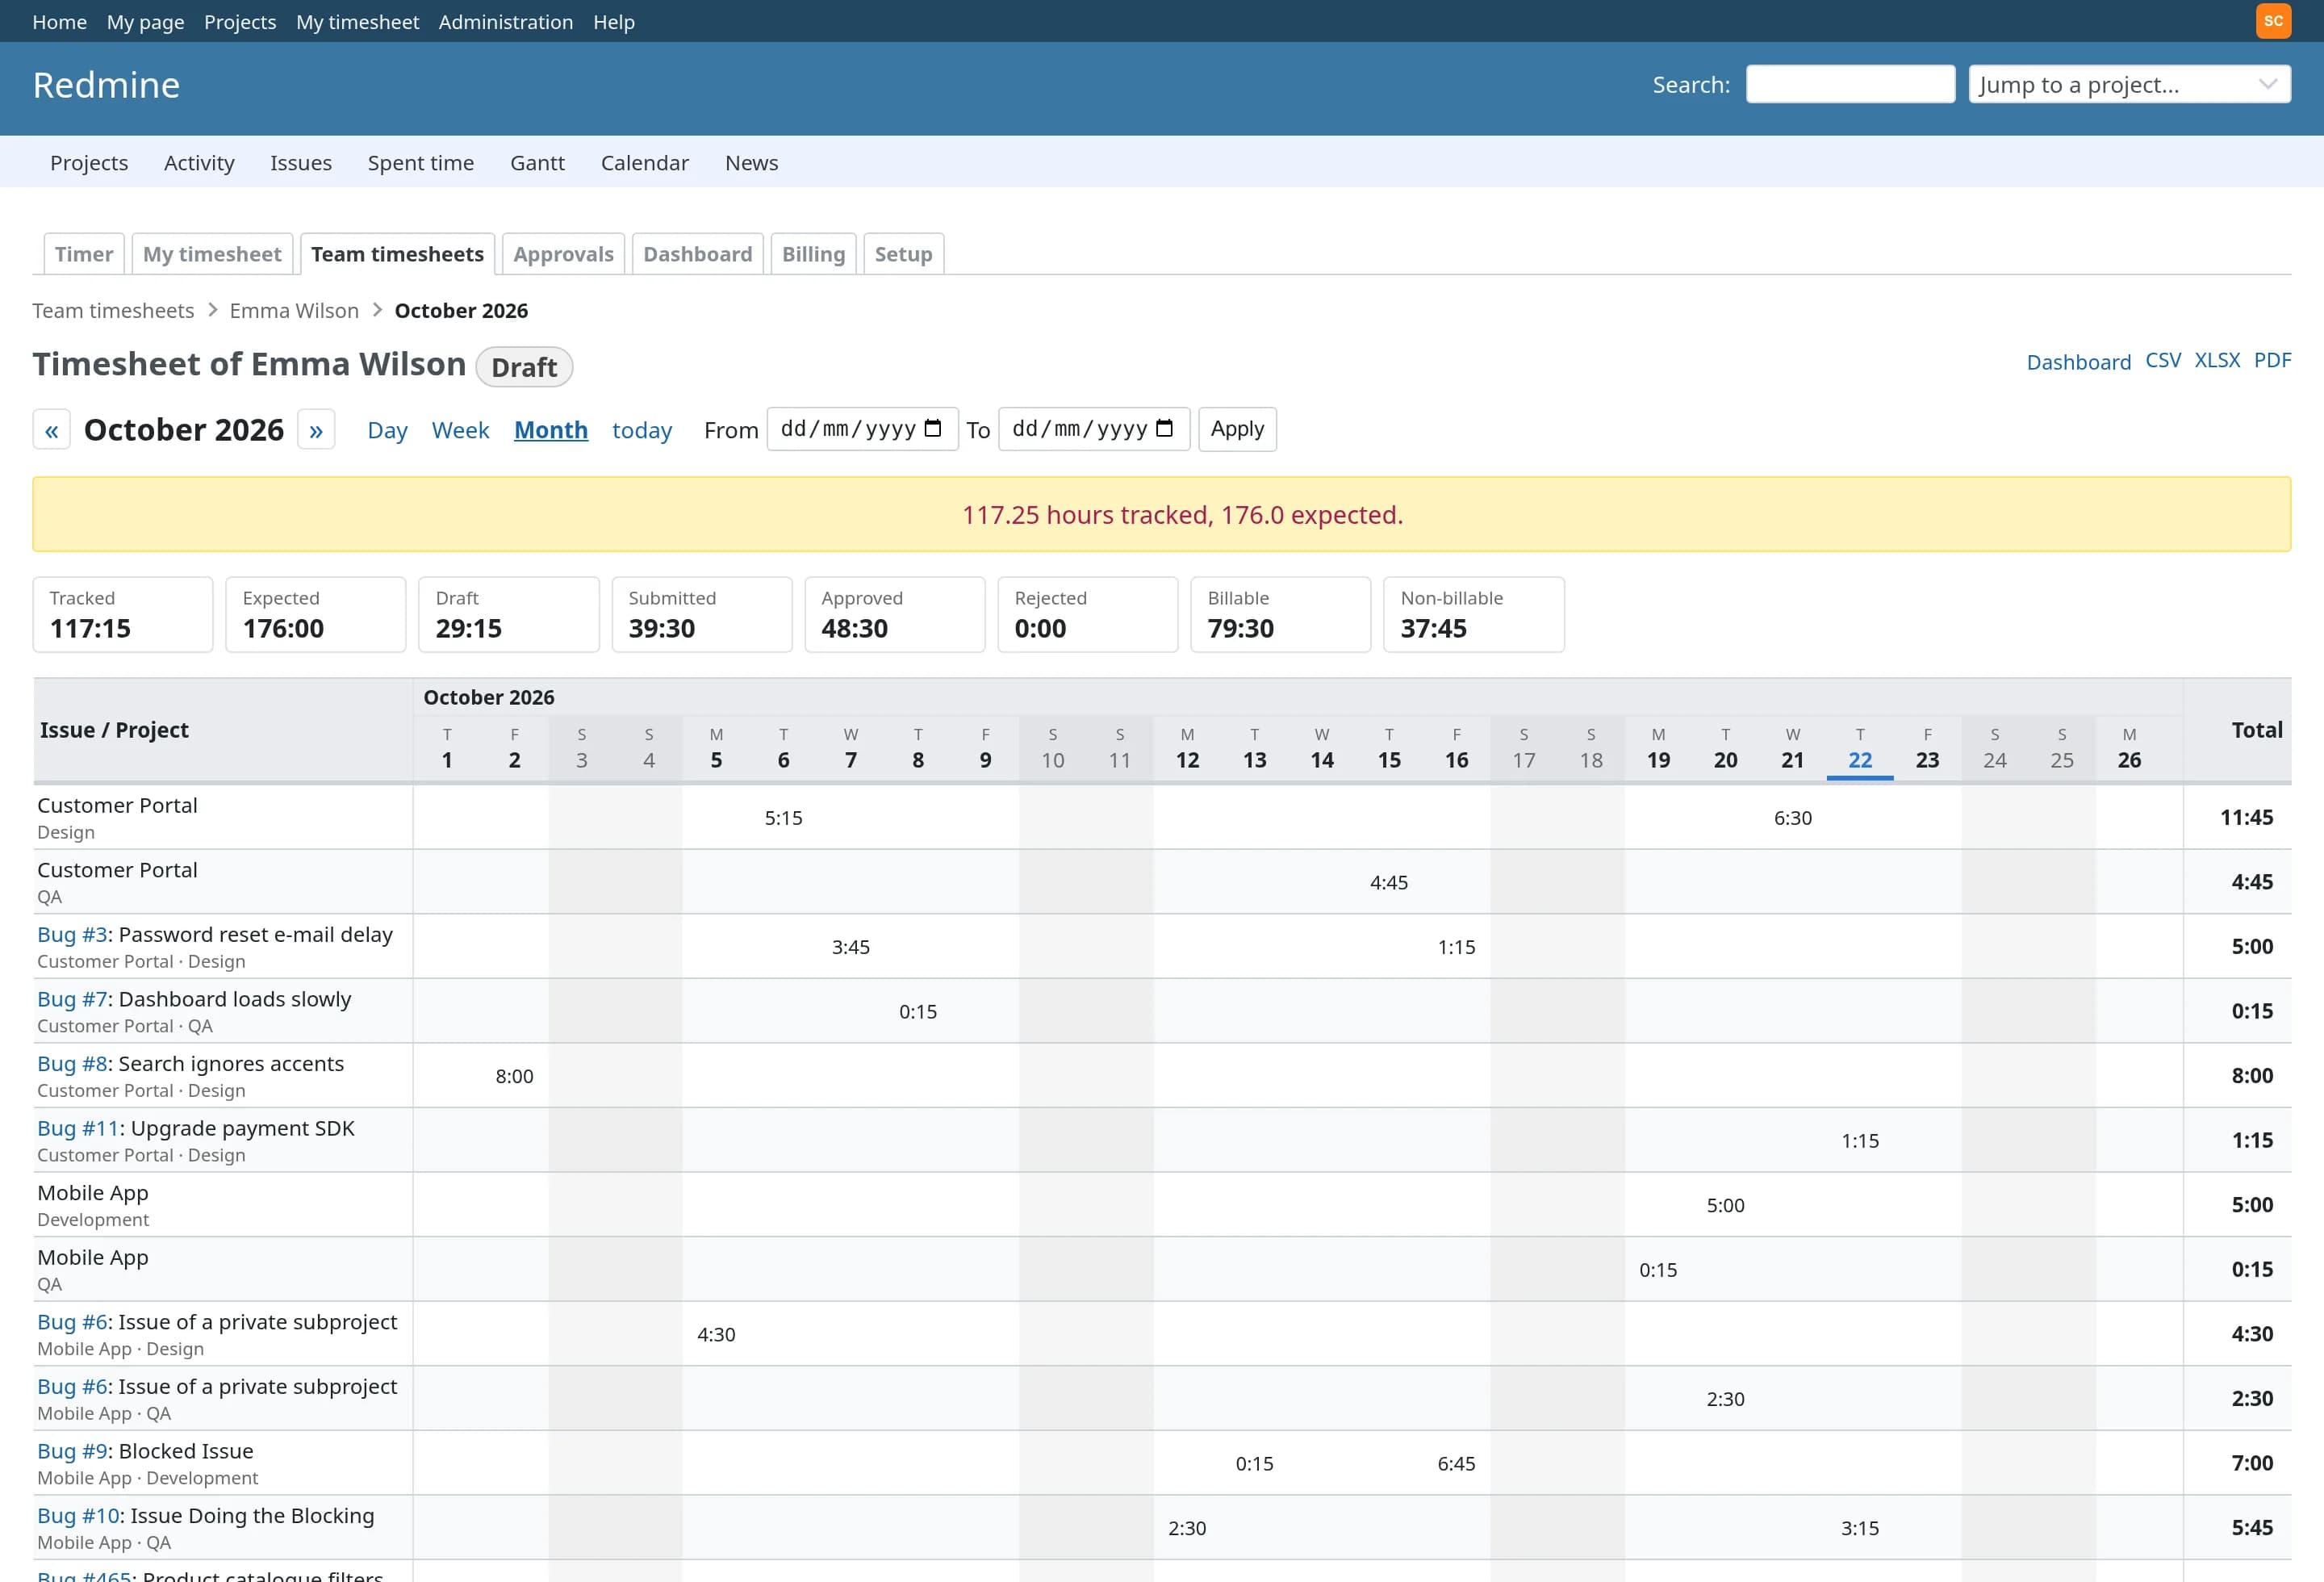
Task: Open Projects in the top menu bar
Action: (240, 21)
